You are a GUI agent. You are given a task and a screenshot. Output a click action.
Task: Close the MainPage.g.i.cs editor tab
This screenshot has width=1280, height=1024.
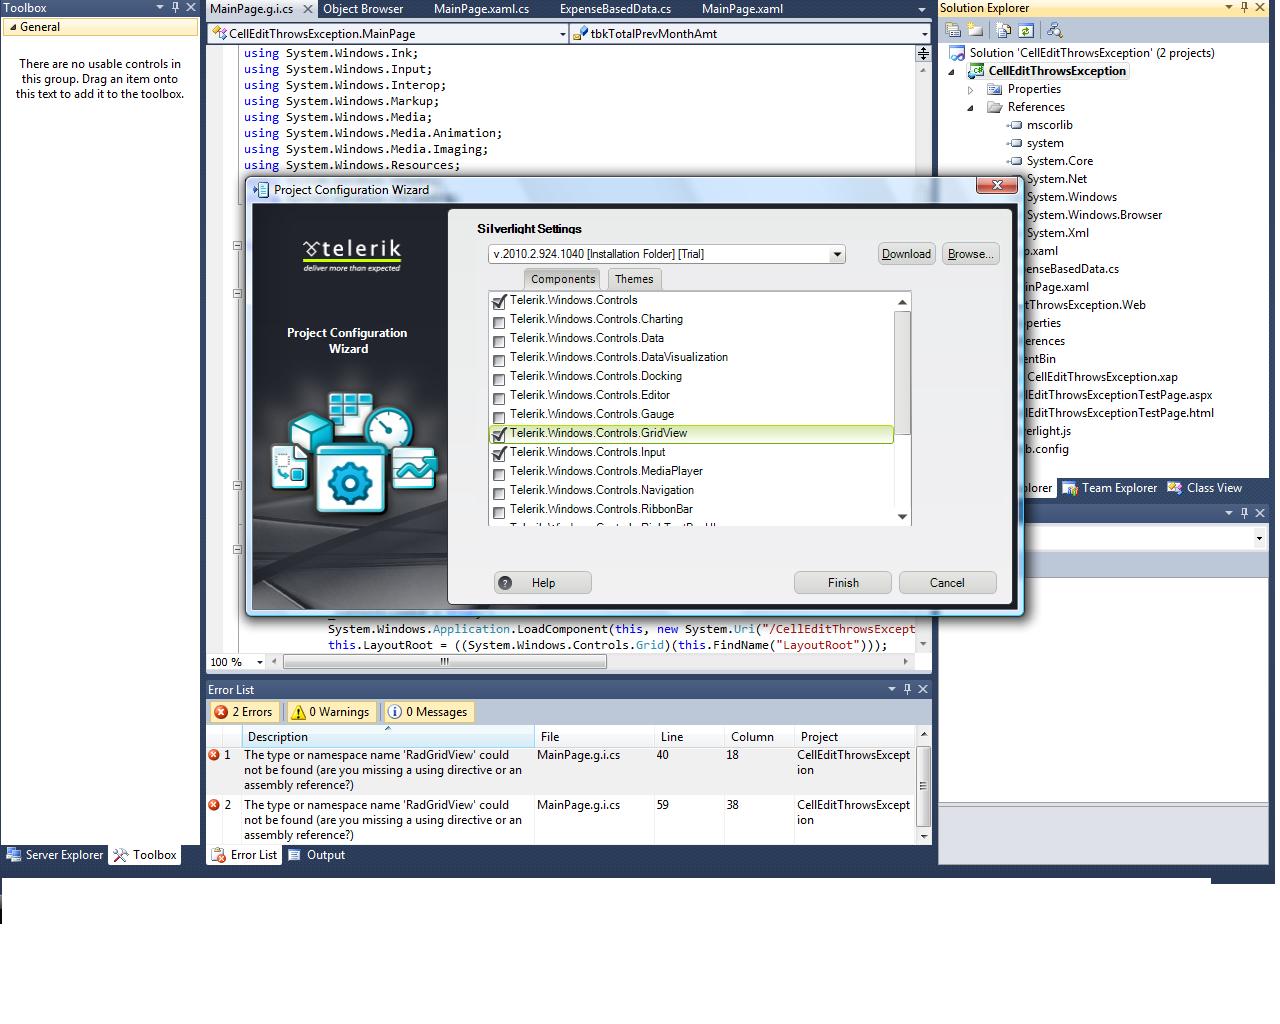tap(306, 9)
